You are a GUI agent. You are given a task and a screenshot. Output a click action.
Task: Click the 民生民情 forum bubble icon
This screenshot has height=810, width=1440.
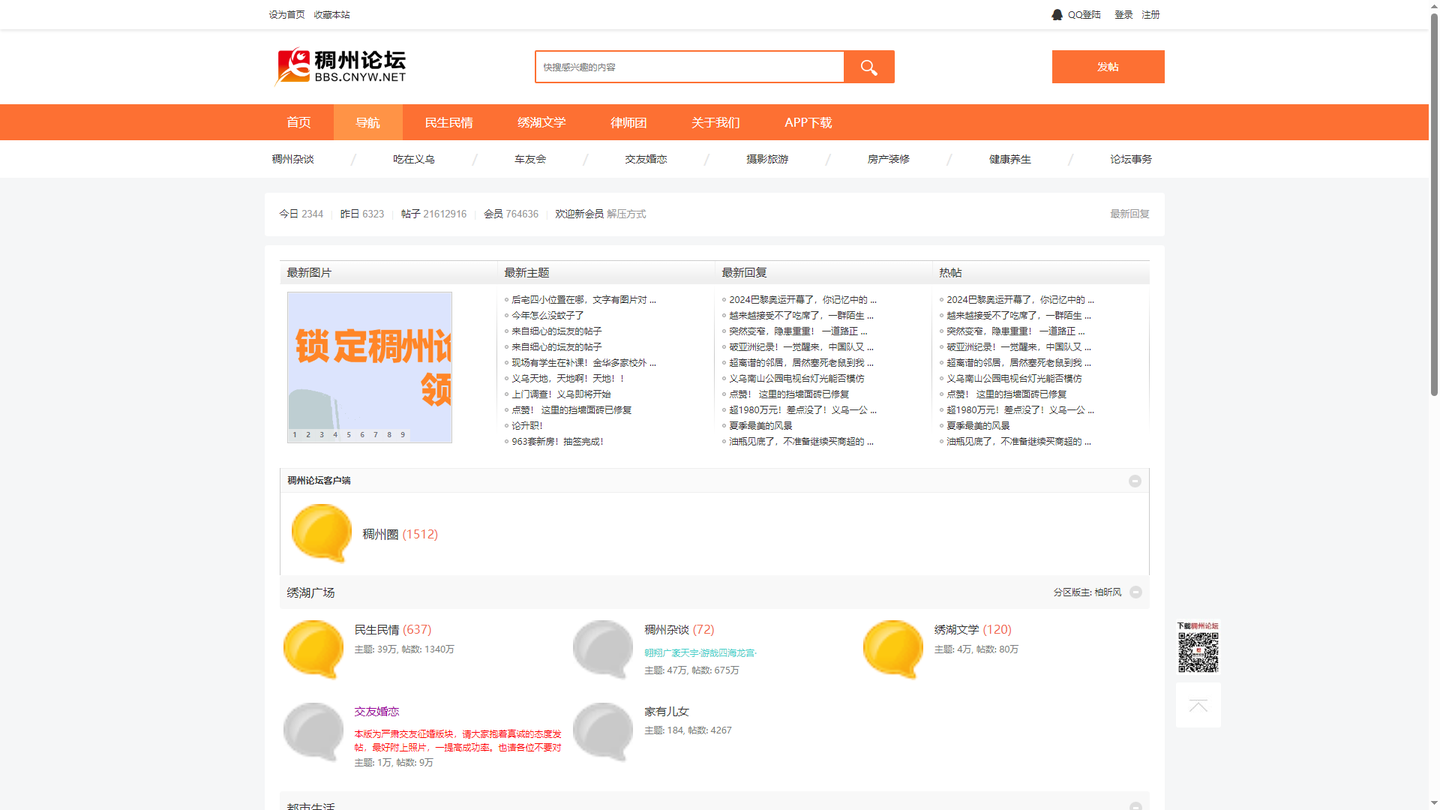click(314, 649)
